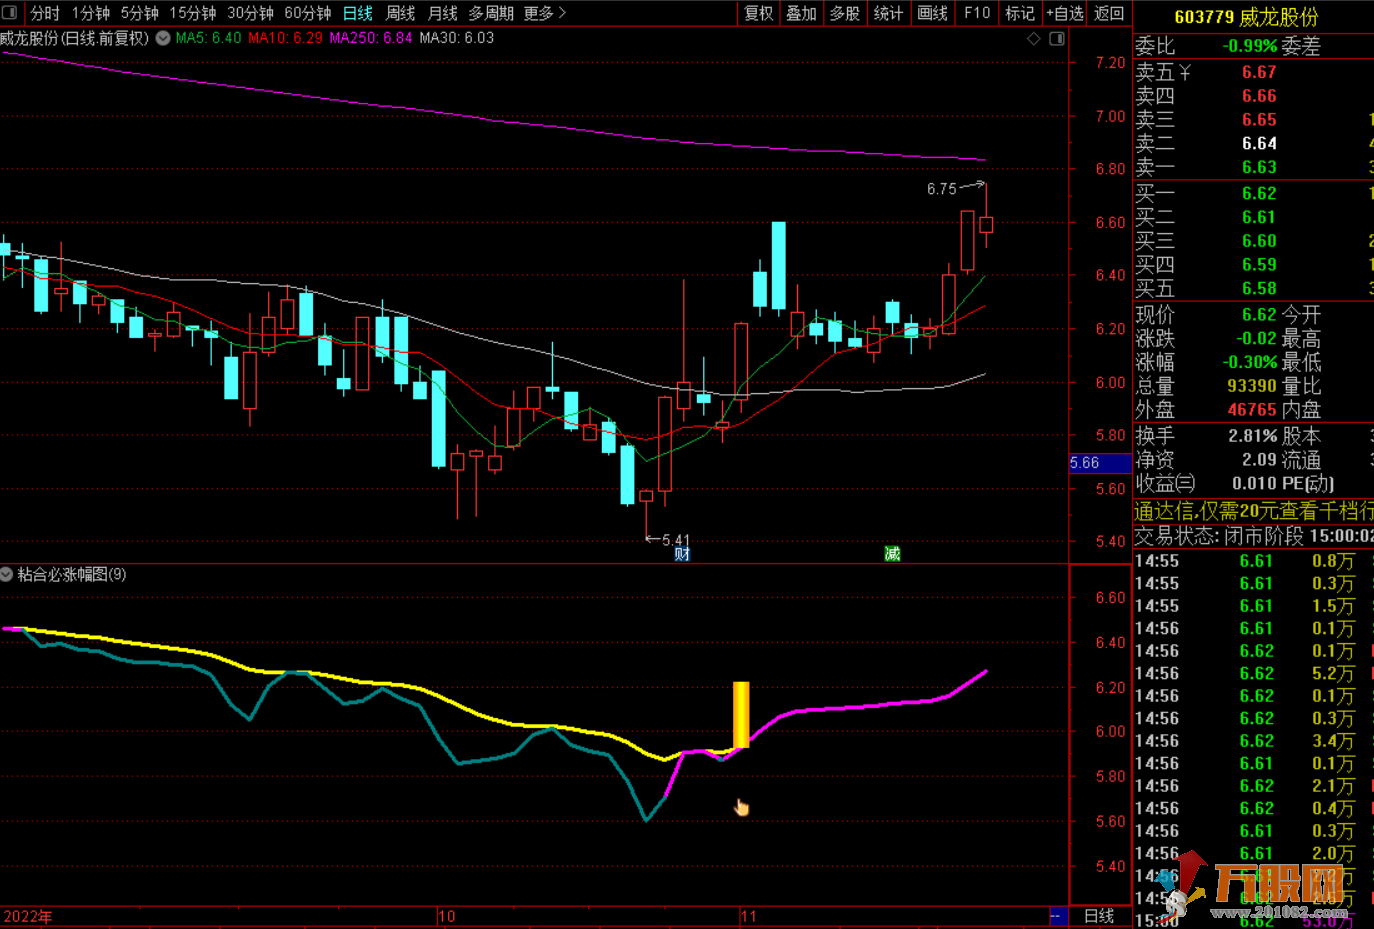Click the 叠加 overlay button
Screen dimensions: 1374x929
click(802, 13)
